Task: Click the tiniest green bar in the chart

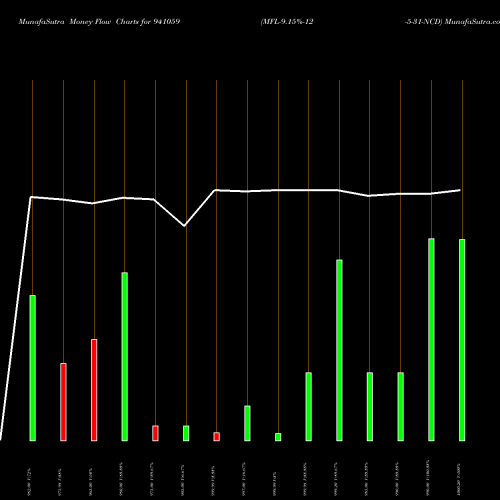Action: [278, 437]
